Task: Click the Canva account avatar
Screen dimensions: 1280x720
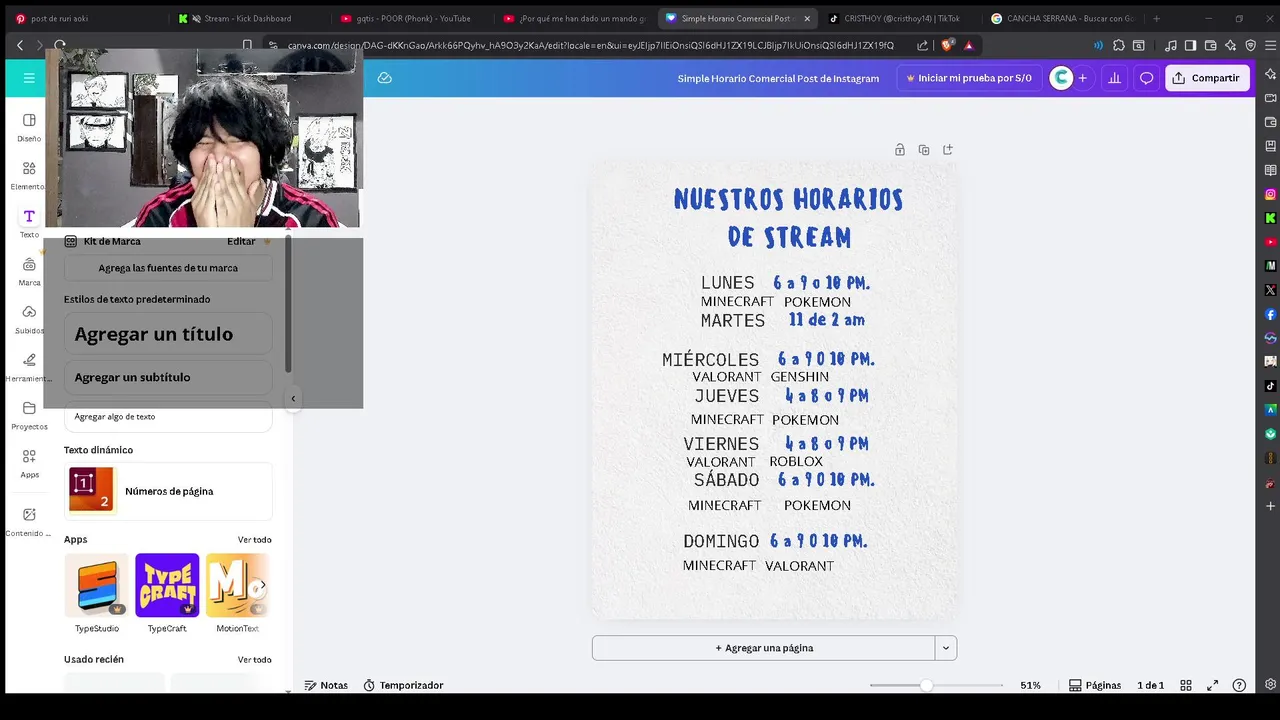Action: click(1061, 78)
